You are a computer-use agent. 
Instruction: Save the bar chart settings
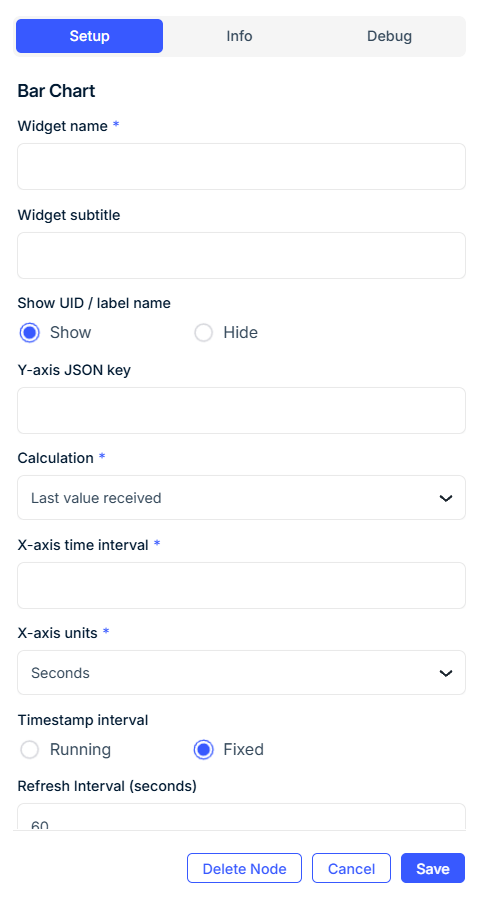click(433, 868)
